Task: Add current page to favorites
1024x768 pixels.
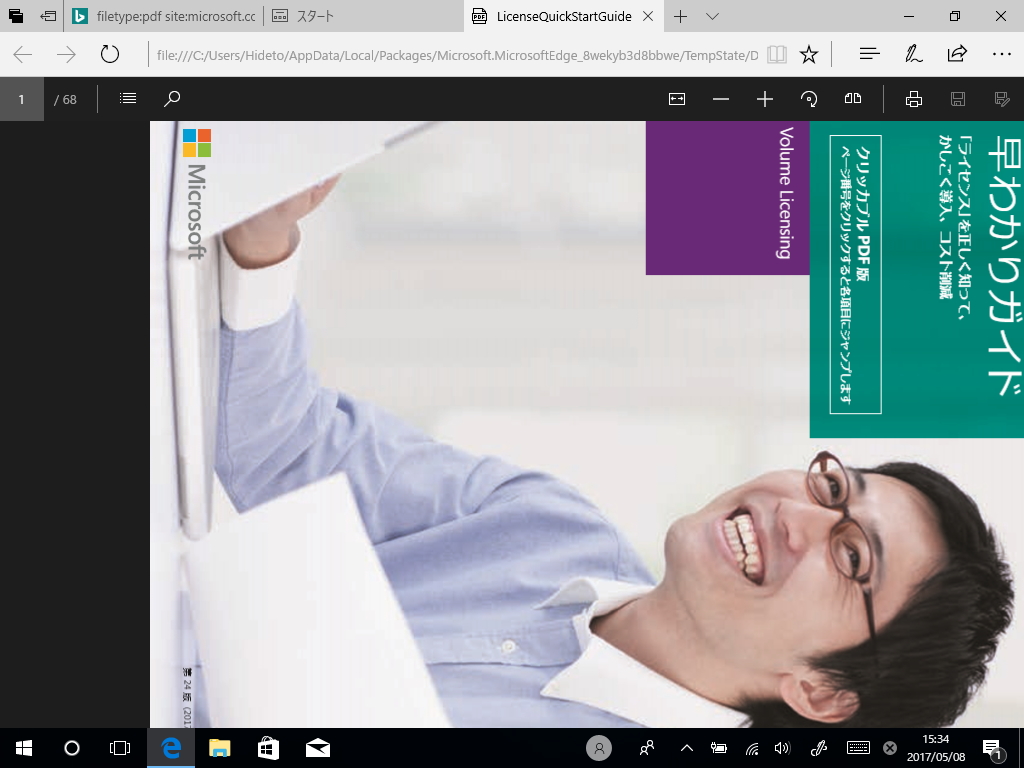Action: [x=808, y=53]
